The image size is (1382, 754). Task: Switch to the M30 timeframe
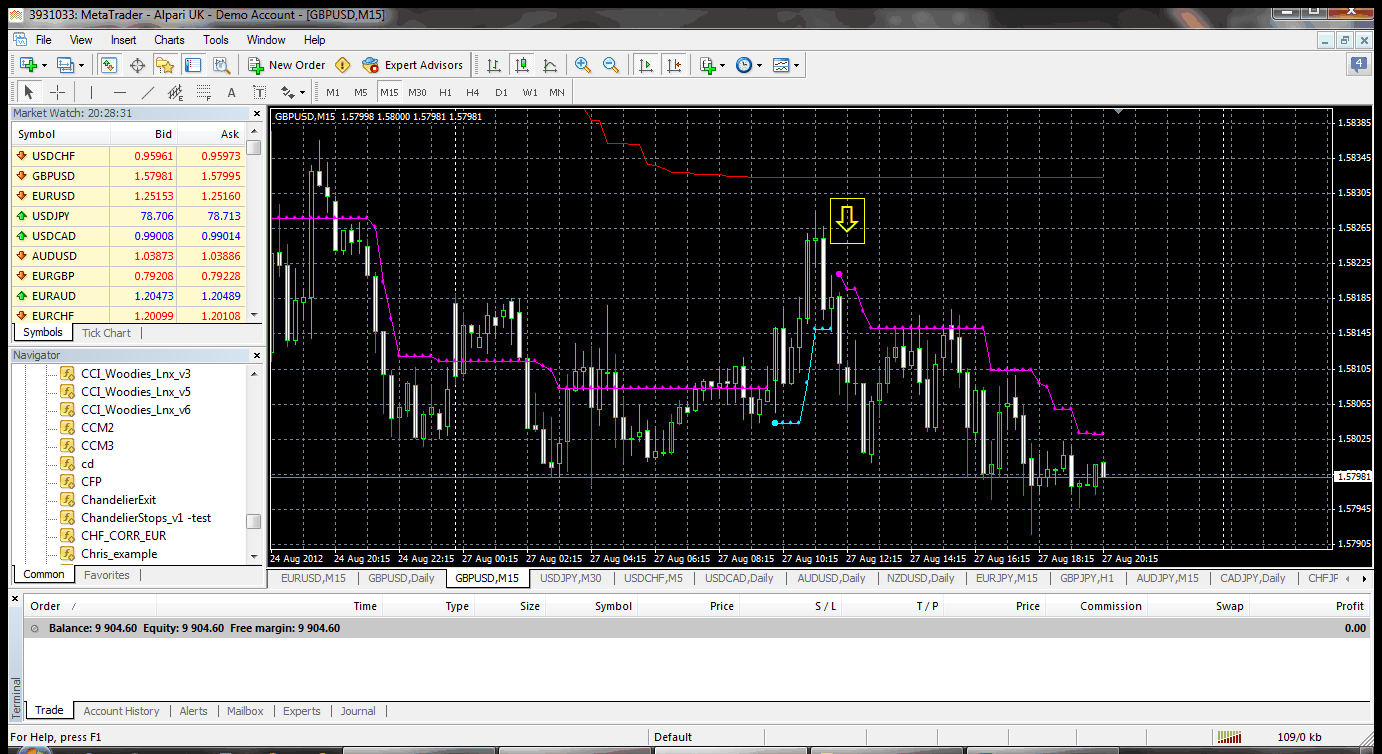417,92
